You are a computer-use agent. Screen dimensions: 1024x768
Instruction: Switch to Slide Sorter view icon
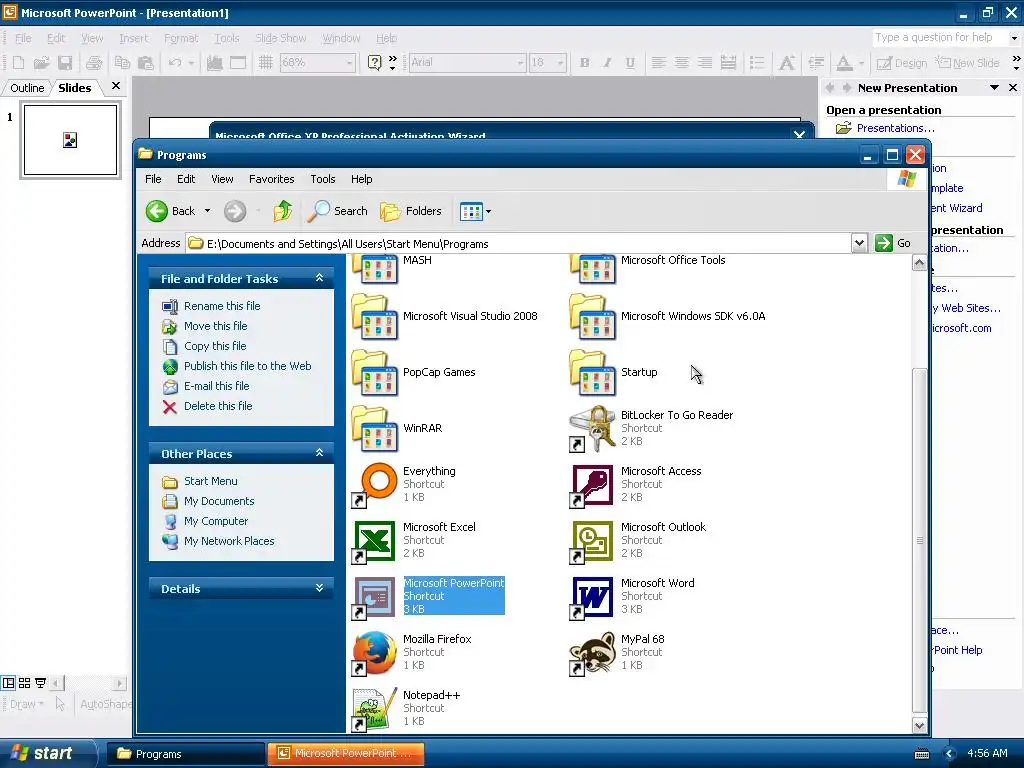(x=24, y=683)
